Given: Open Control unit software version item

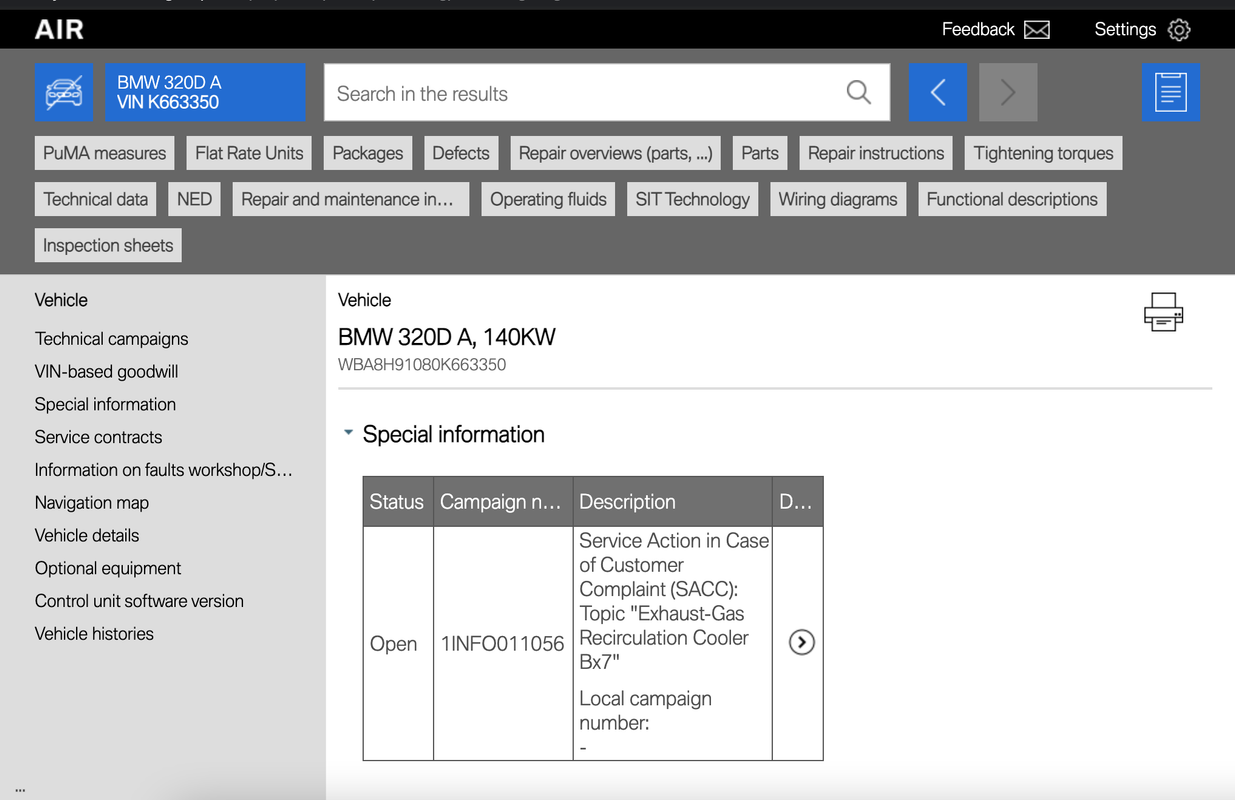Looking at the screenshot, I should 139,601.
